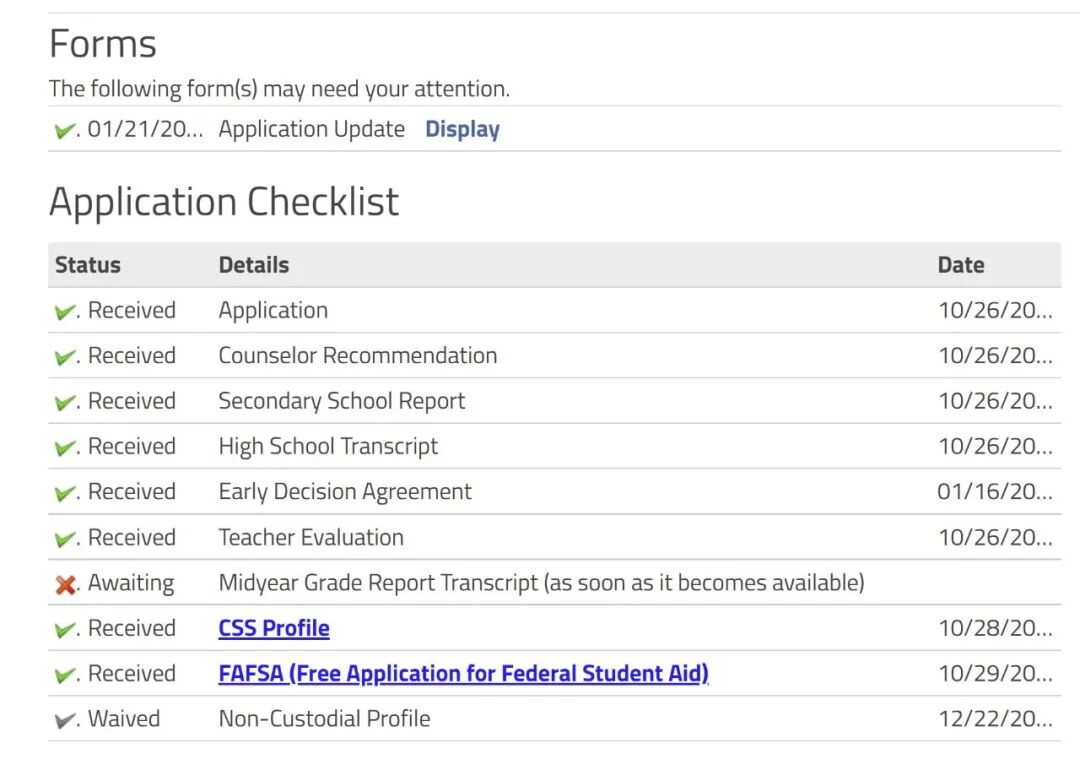Open the Display link for Application Update
Screen dimensions: 1080x770
(462, 129)
